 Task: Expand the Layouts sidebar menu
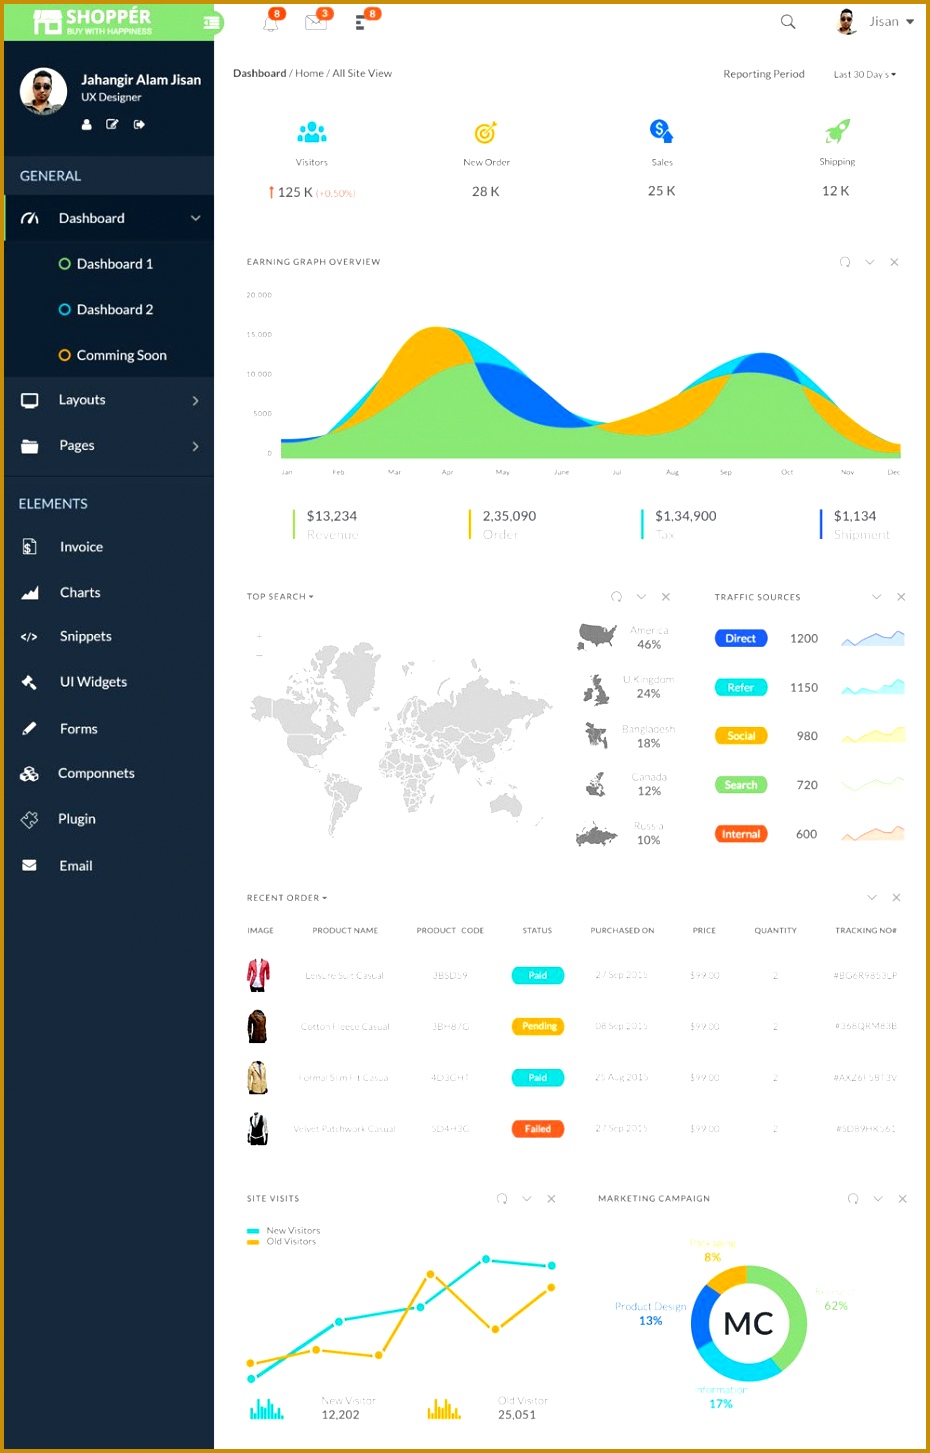point(81,399)
